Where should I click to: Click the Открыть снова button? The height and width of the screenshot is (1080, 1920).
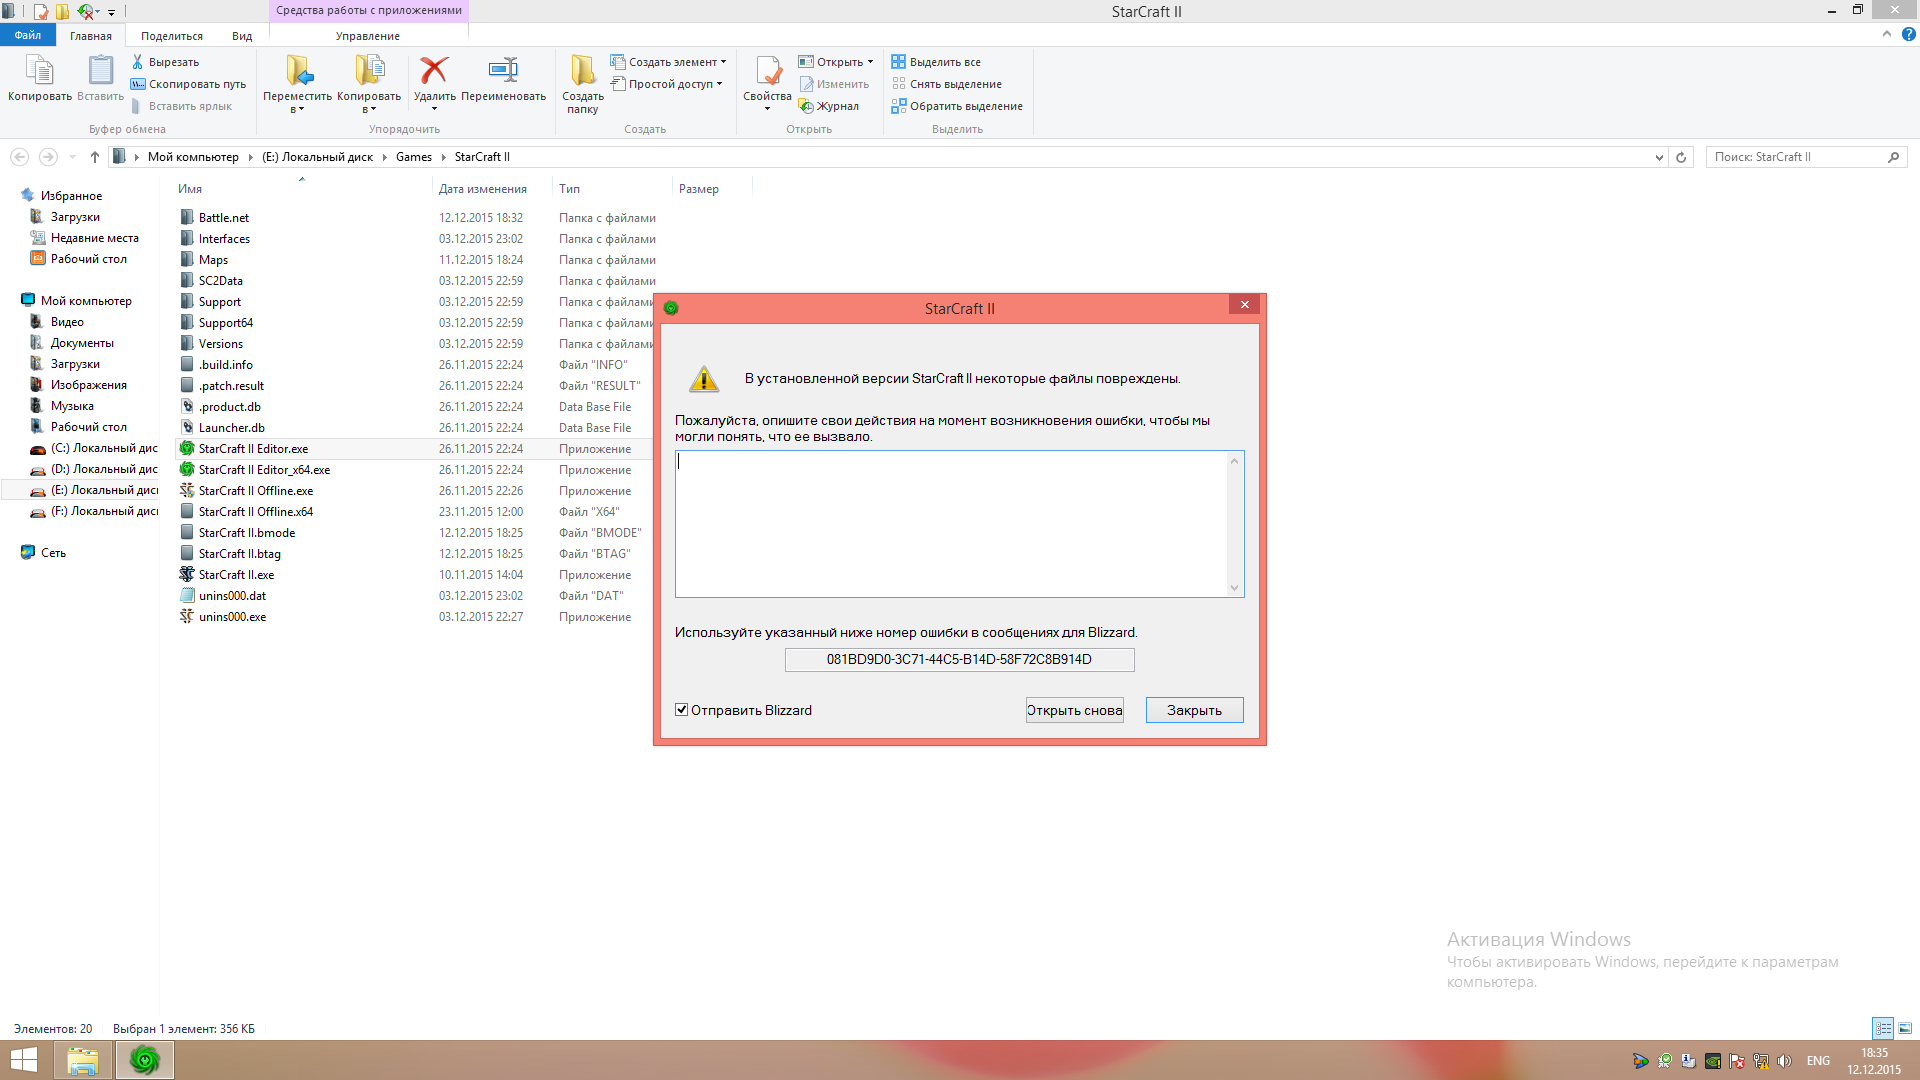point(1074,710)
